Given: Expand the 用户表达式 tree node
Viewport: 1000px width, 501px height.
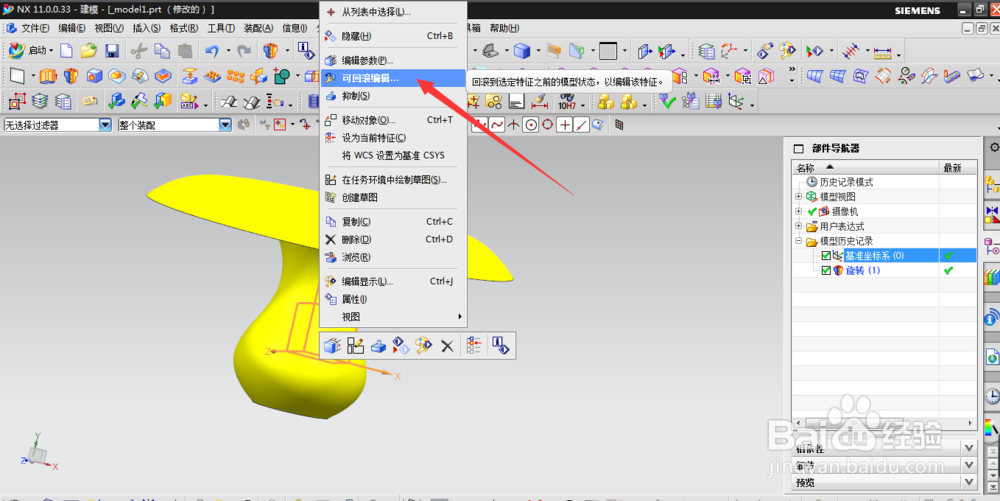Looking at the screenshot, I should click(x=798, y=226).
